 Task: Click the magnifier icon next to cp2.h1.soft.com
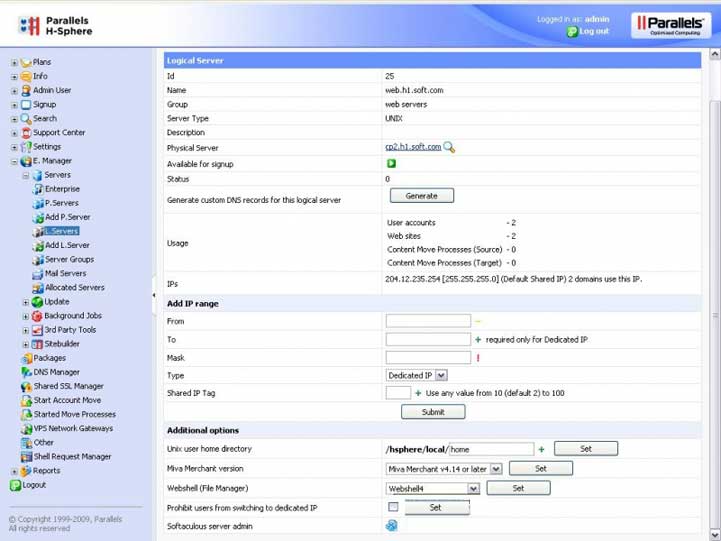click(x=449, y=147)
